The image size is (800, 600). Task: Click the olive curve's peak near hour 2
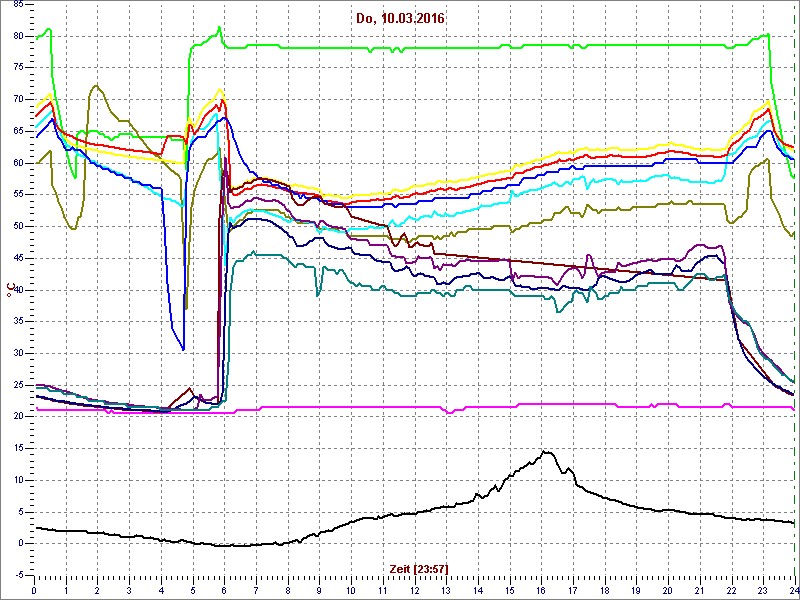tap(96, 86)
